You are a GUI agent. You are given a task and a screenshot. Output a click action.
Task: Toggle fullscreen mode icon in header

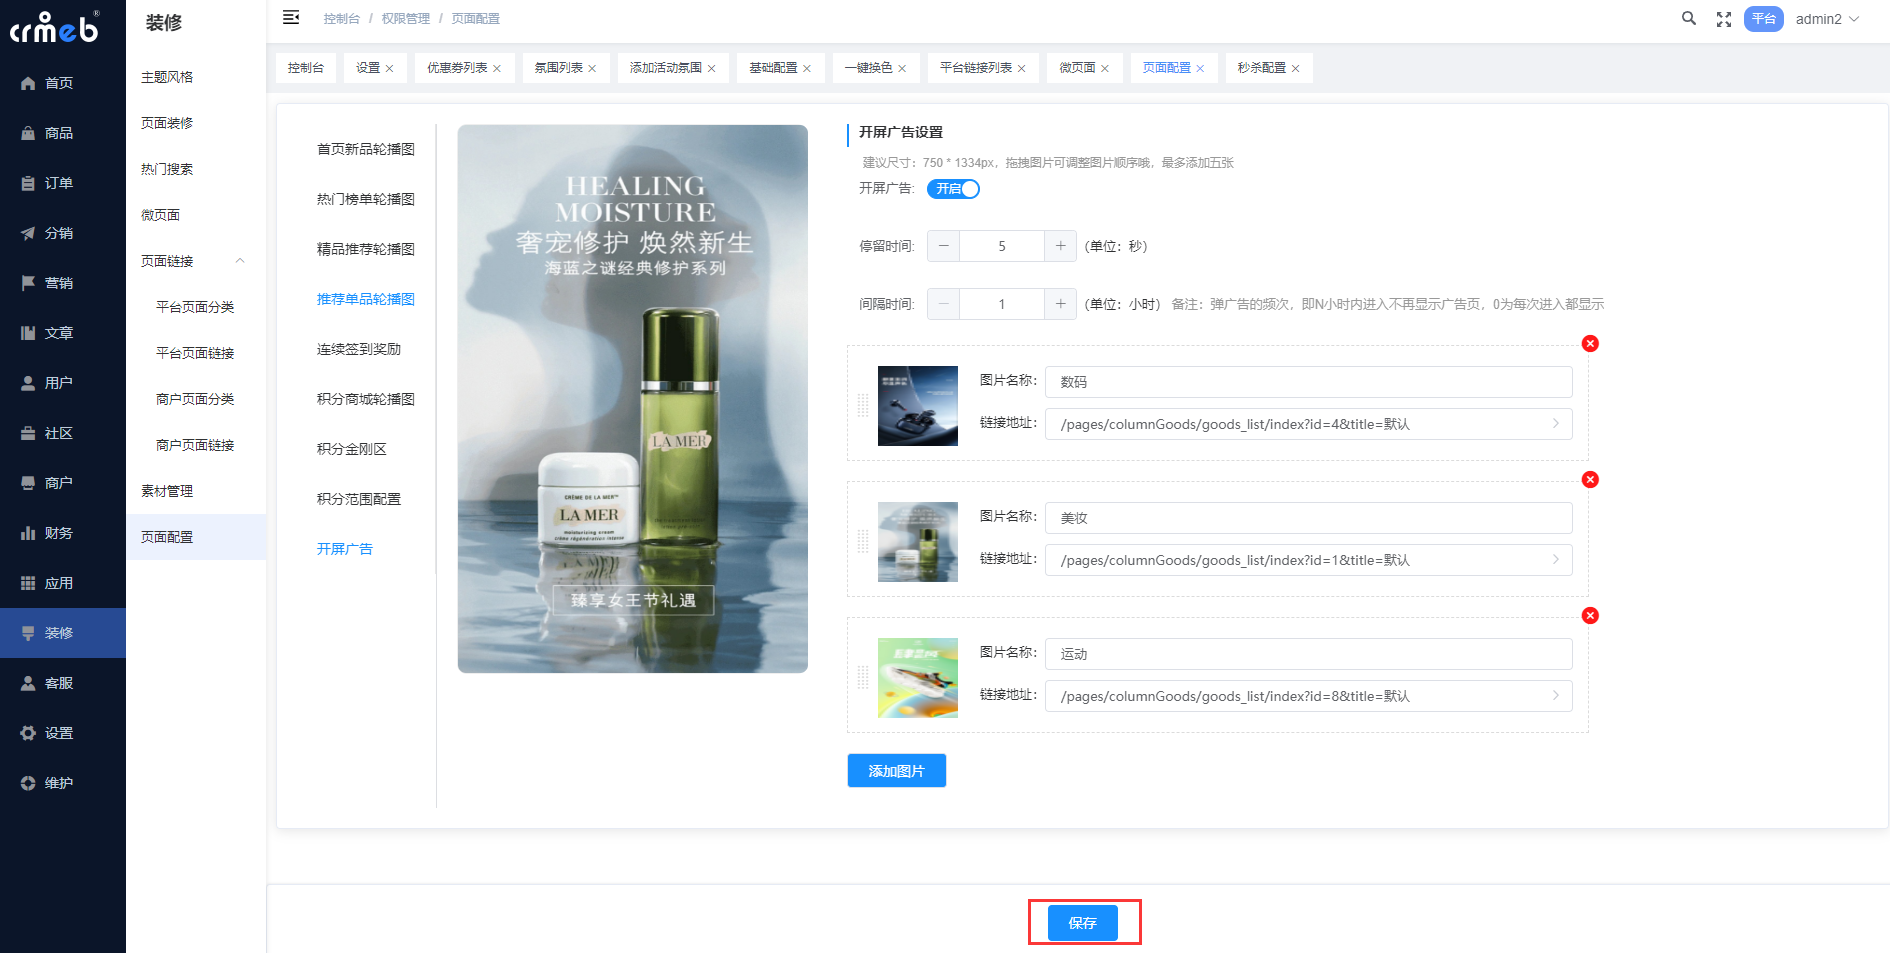point(1723,19)
